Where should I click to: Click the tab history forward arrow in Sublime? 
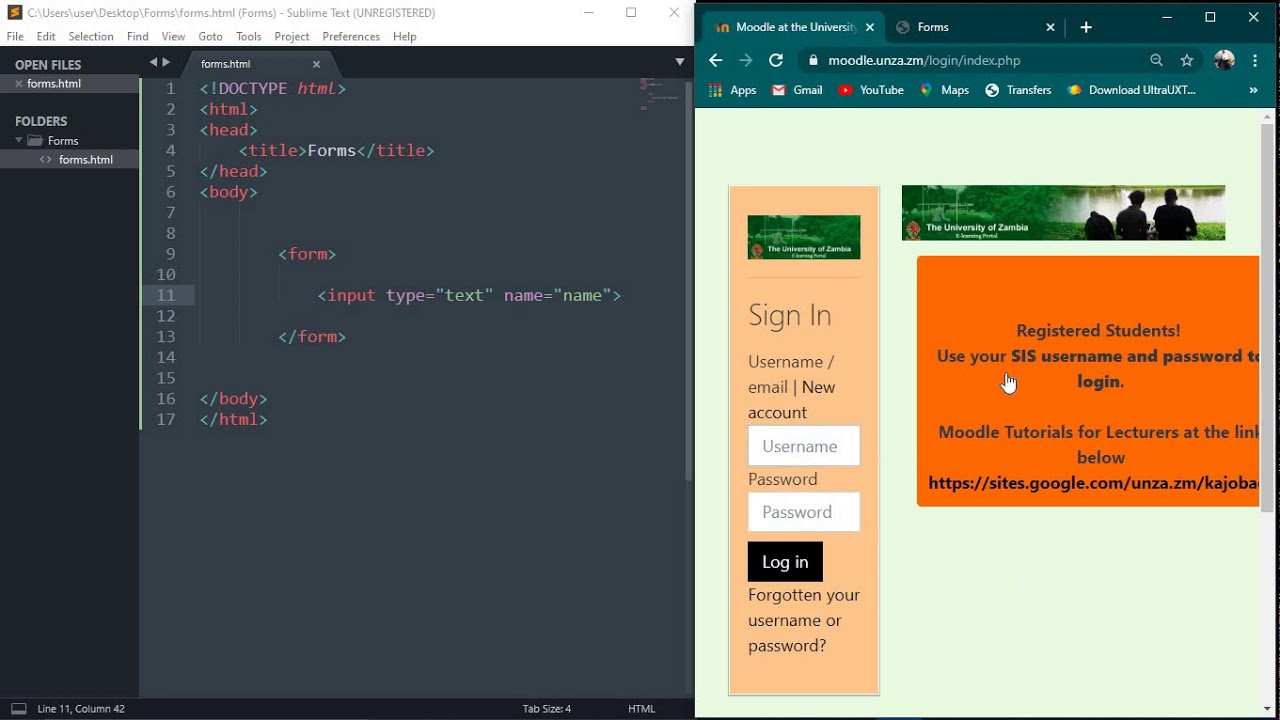coord(166,62)
